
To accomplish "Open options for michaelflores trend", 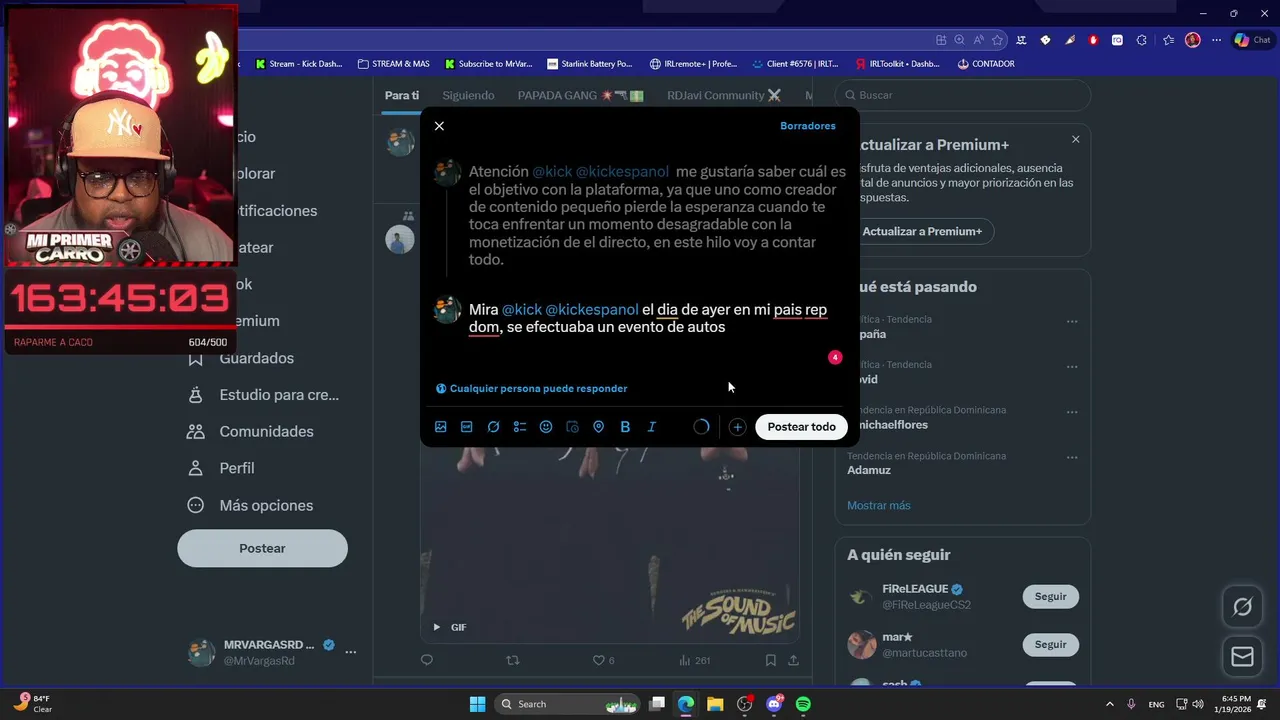I will (x=1072, y=412).
